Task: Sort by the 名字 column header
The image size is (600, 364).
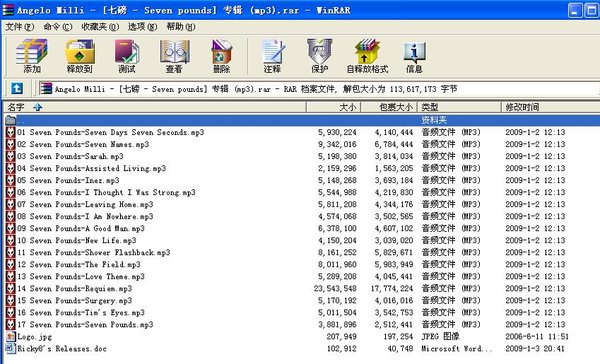Action: click(x=155, y=107)
